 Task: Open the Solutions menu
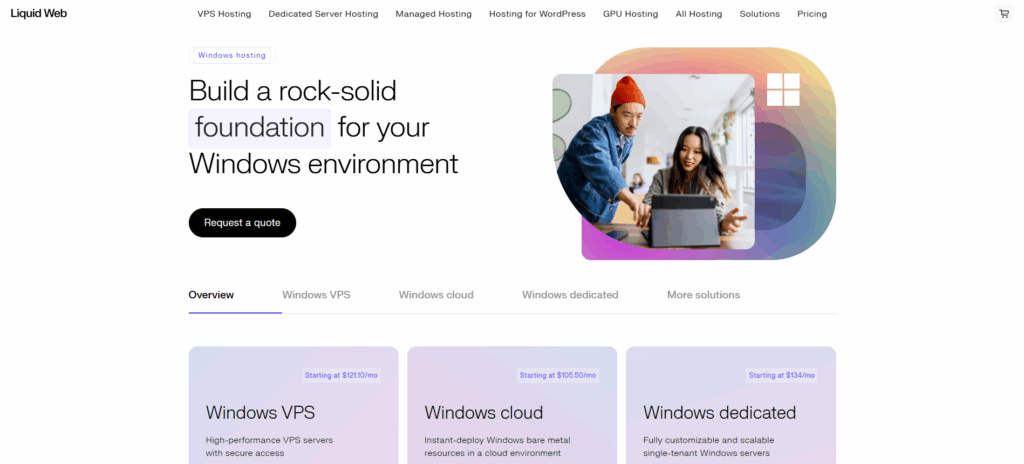[x=760, y=14]
